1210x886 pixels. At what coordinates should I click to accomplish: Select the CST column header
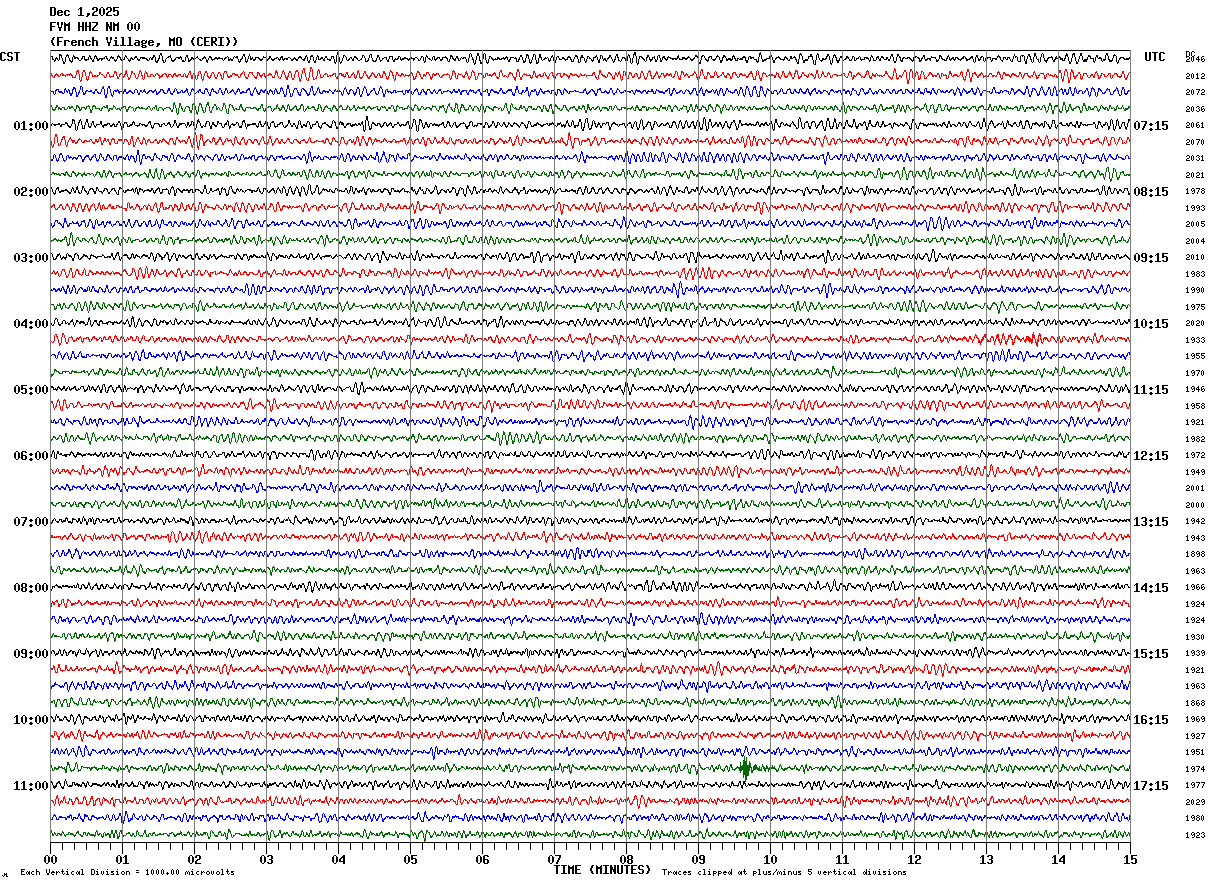click(10, 57)
